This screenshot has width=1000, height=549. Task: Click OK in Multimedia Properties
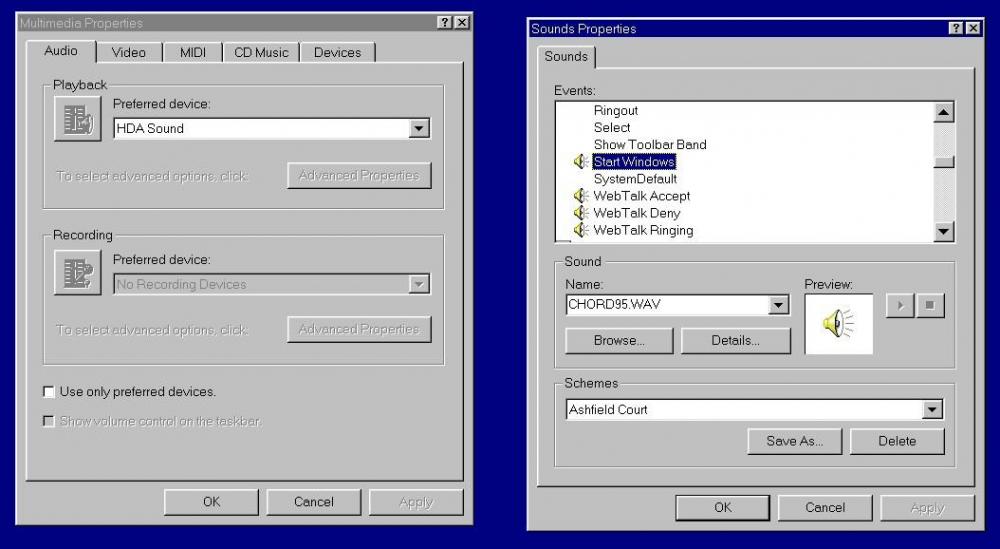click(x=211, y=502)
